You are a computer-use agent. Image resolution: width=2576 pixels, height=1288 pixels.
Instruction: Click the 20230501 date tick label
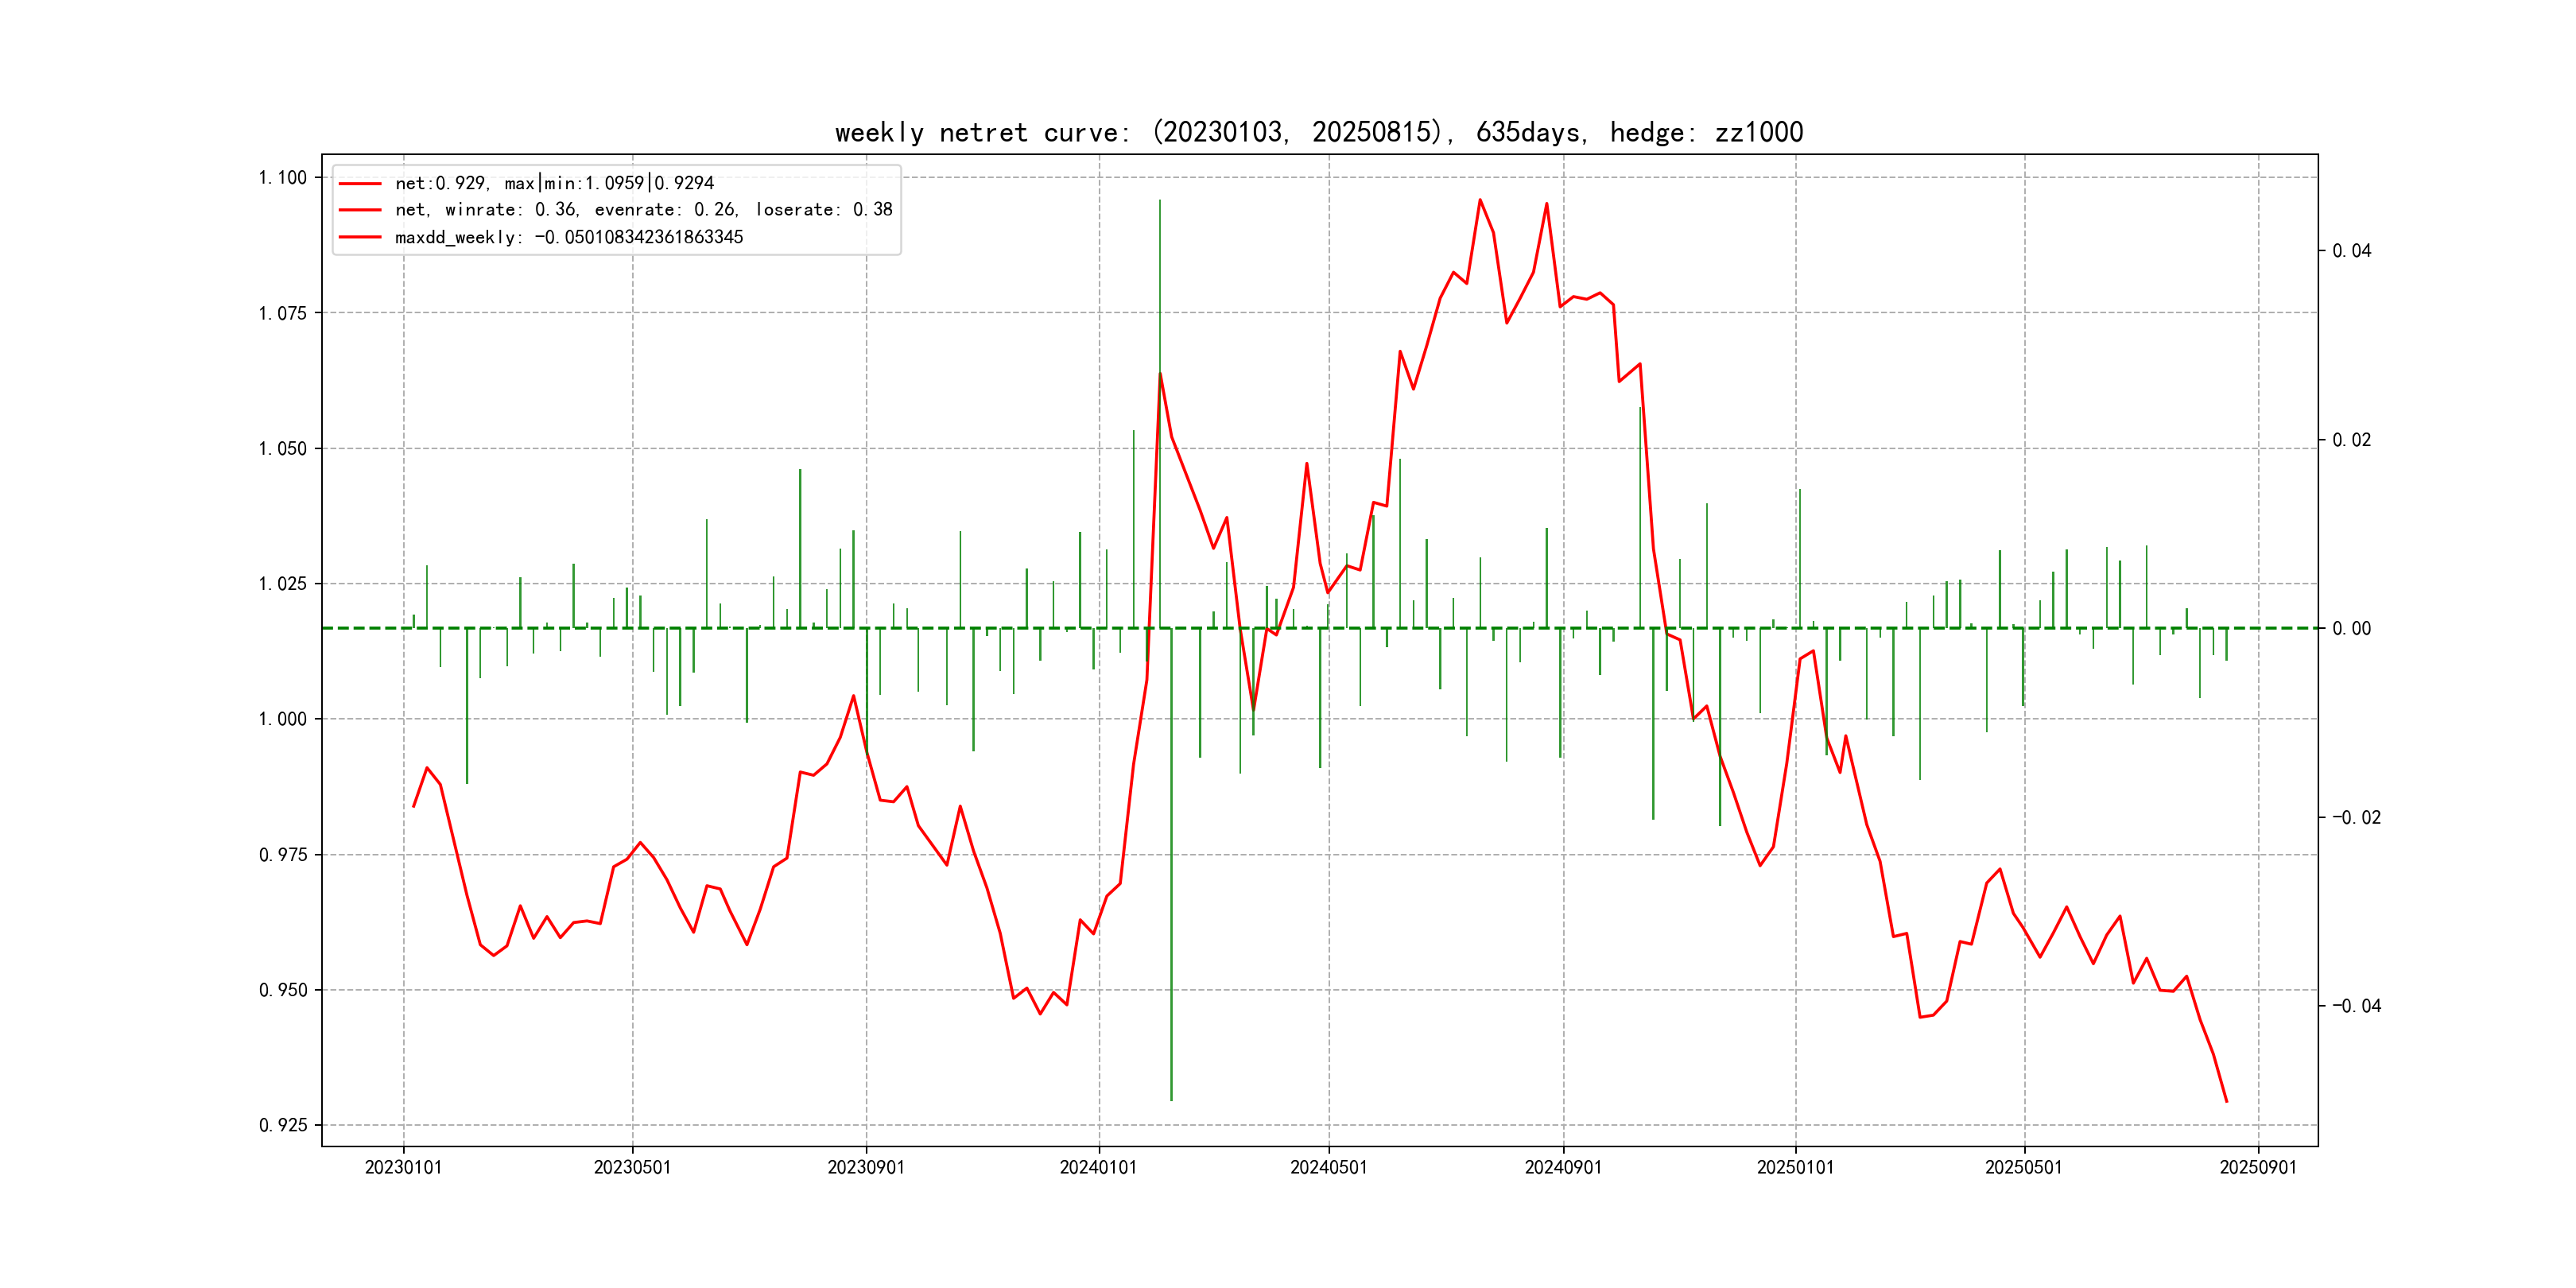[632, 1167]
